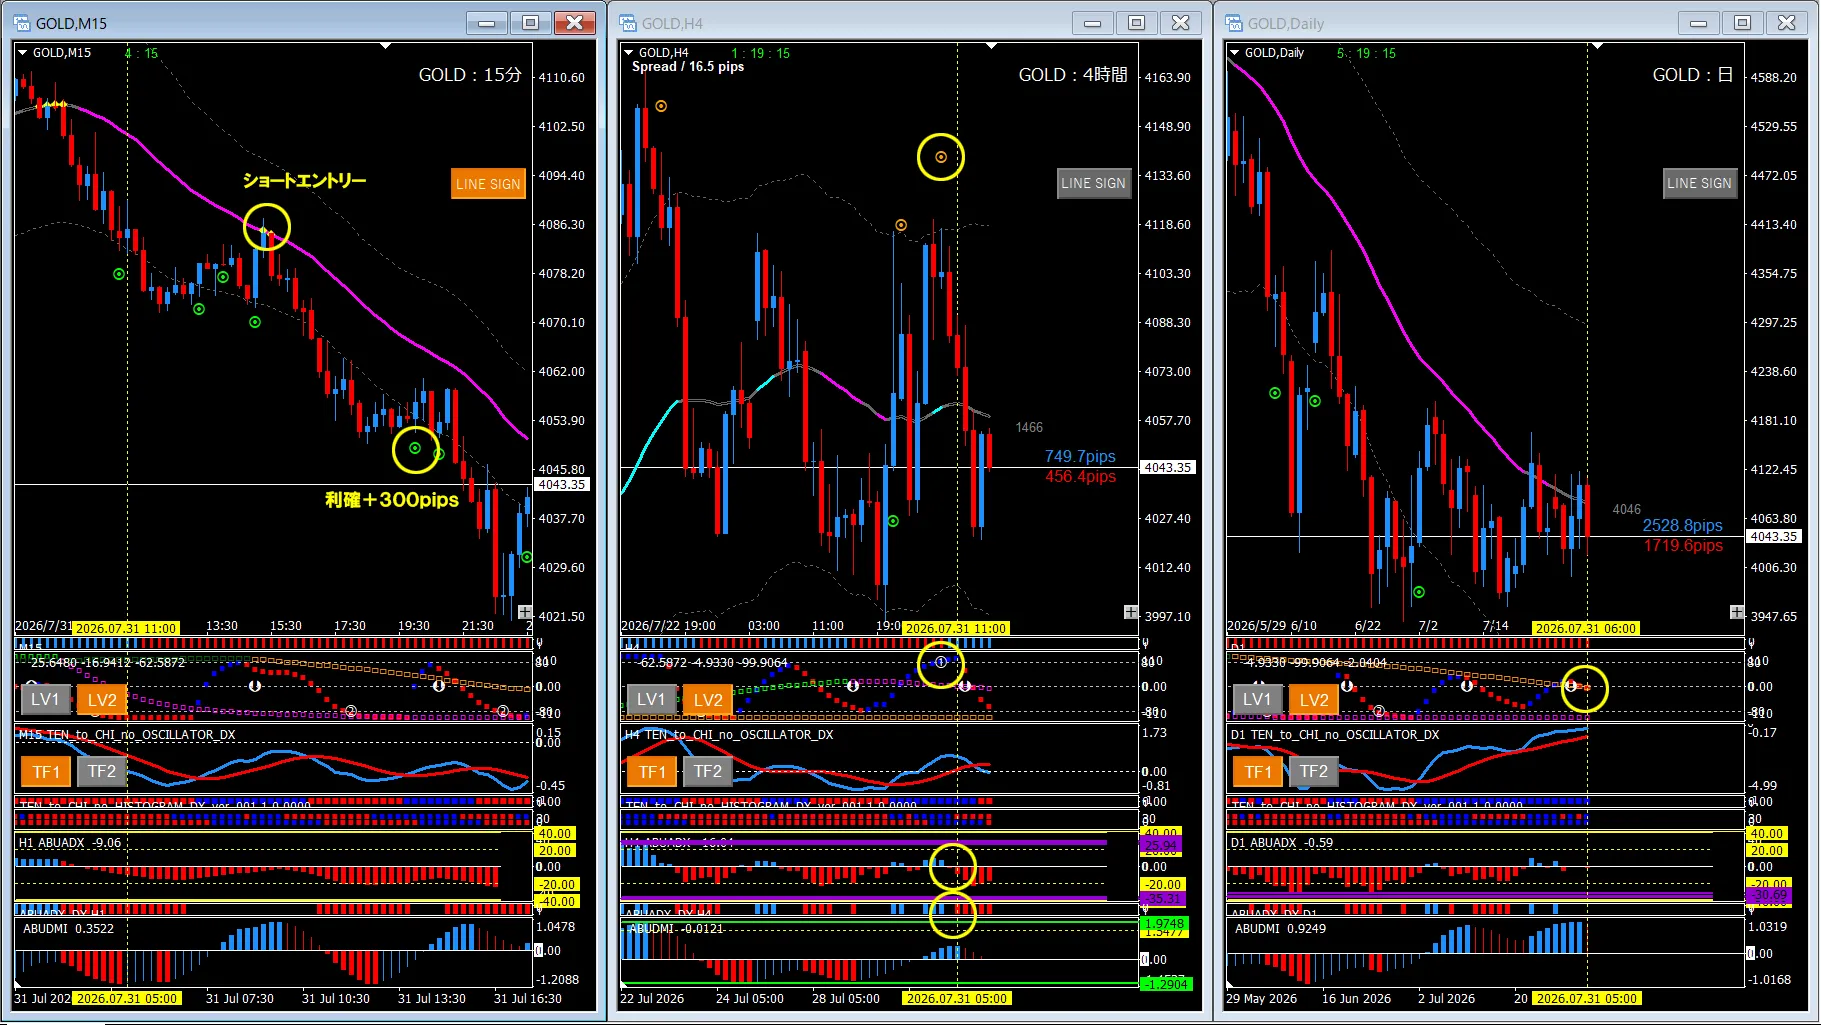Open the dropdown arrow beside GOLD,Daily label
The image size is (1821, 1025).
click(1235, 53)
